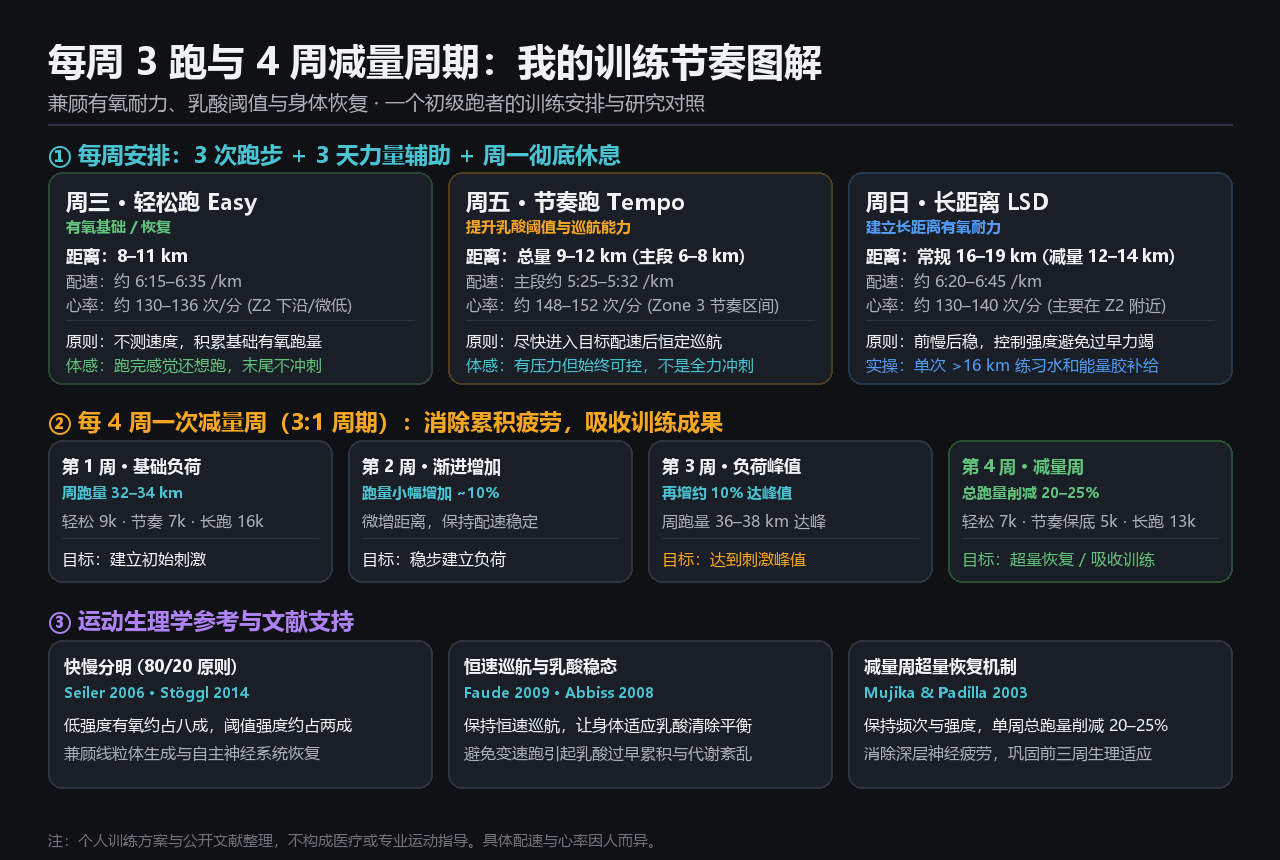1280x860 pixels.
Task: Click the card title "第 1 周 · 基础负荷"
Action: 132,467
